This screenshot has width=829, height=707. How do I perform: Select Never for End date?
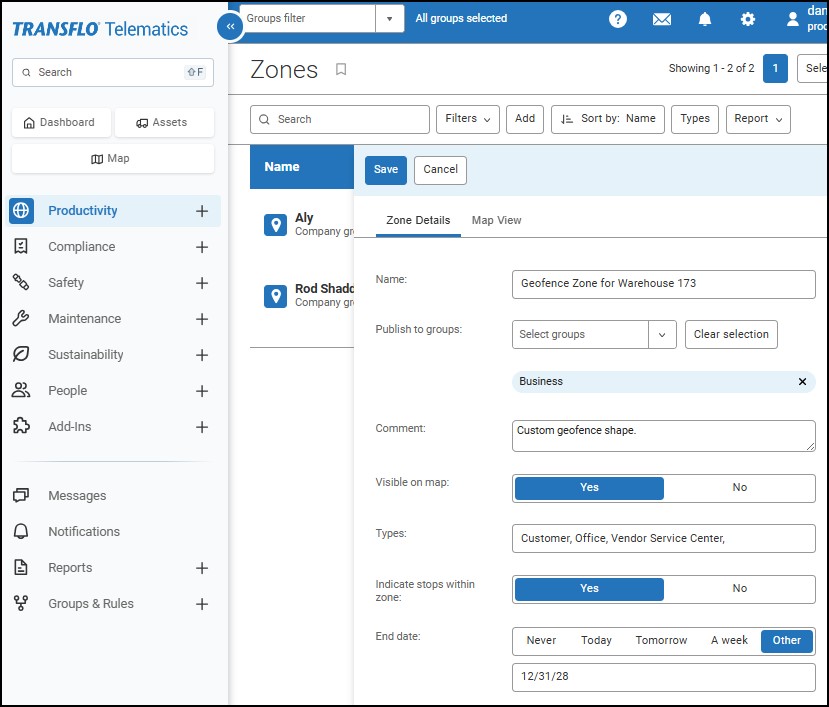coord(541,641)
